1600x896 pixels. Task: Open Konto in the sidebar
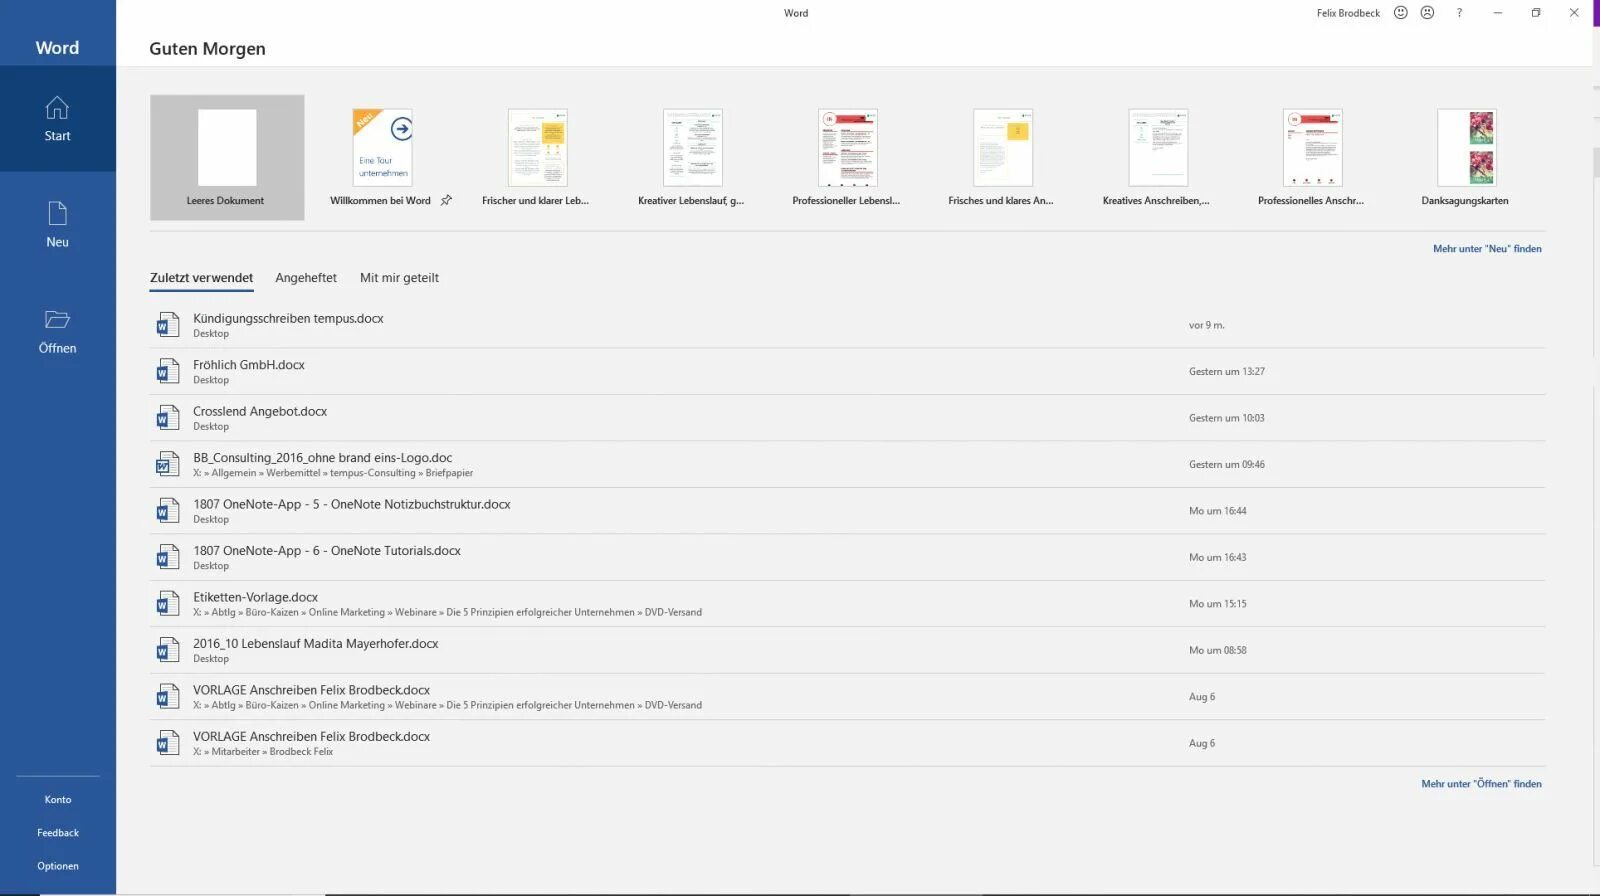pyautogui.click(x=58, y=799)
